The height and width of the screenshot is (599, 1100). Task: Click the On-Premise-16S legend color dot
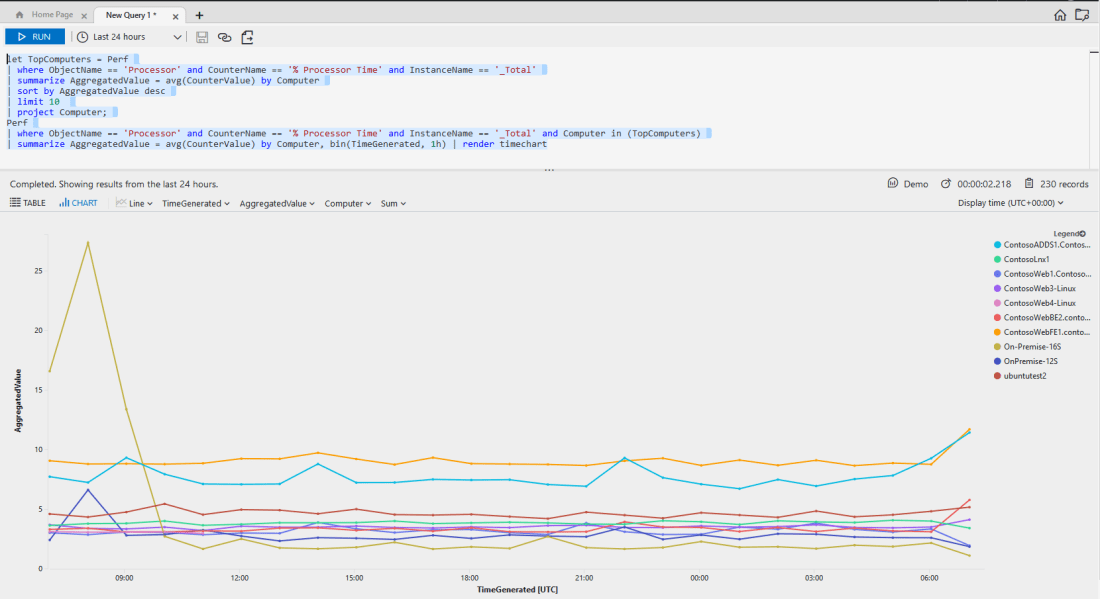coord(997,346)
